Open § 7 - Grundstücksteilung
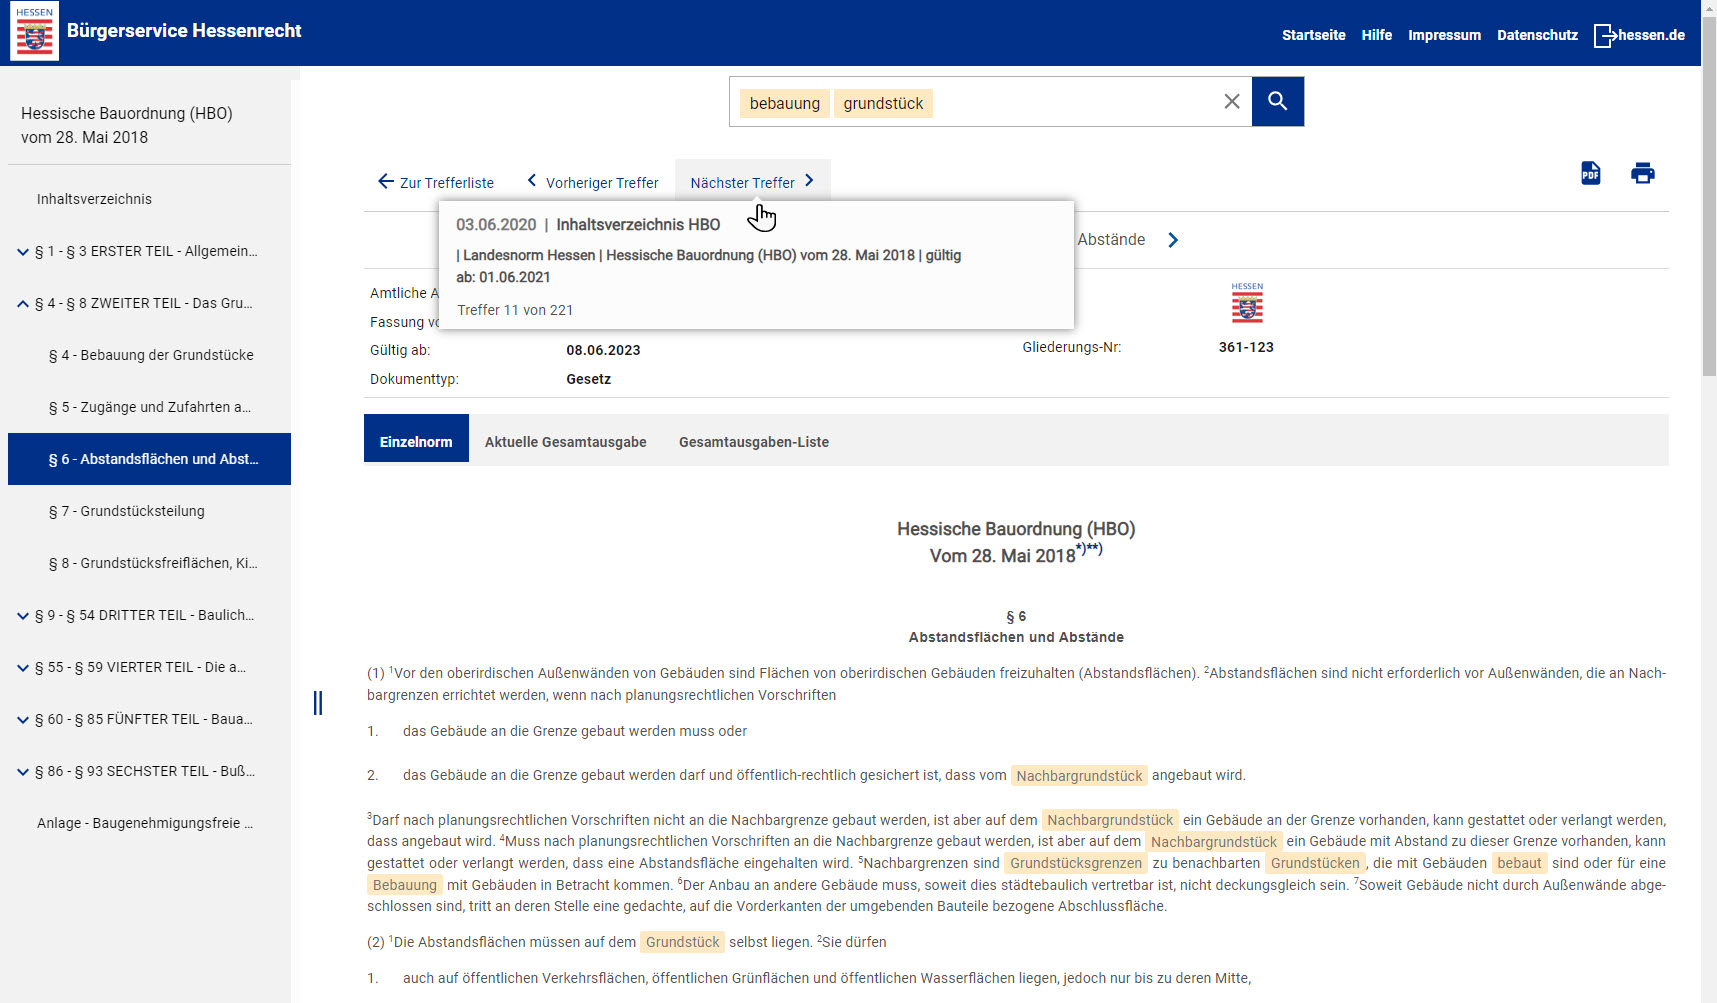Screen dimensions: 1717x1003 click(x=127, y=511)
